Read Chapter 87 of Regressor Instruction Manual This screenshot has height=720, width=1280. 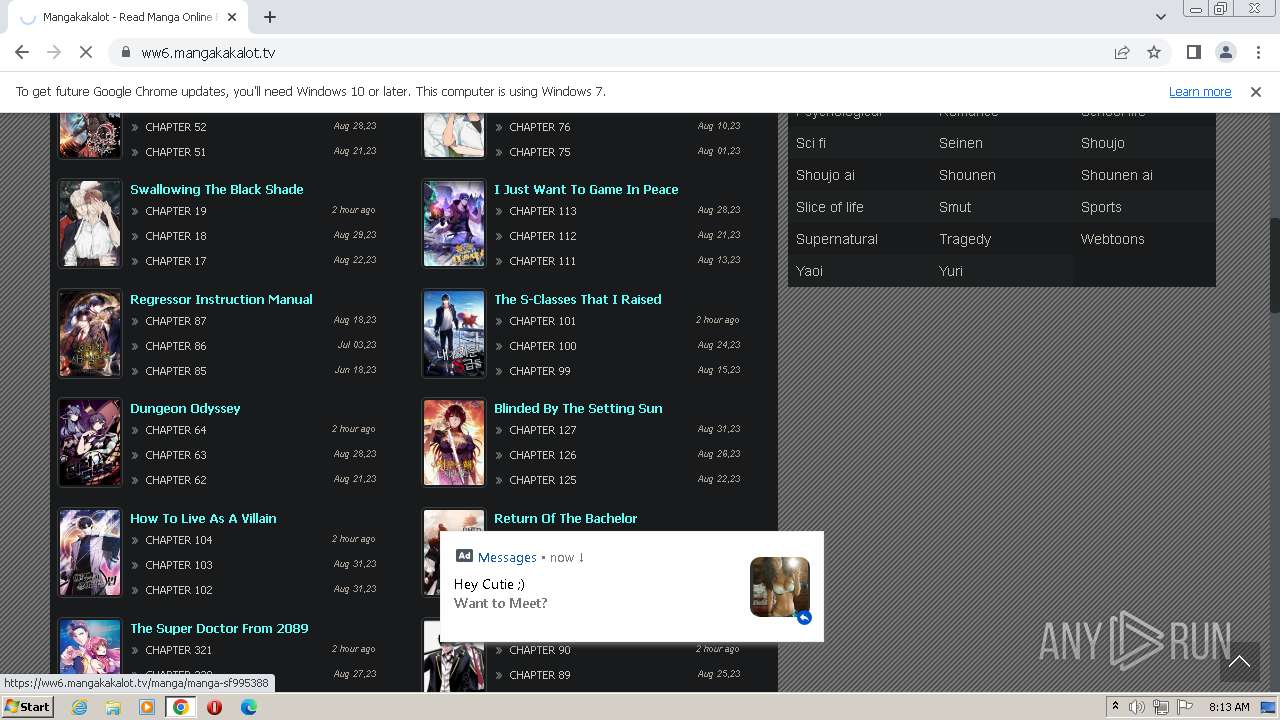tap(176, 321)
